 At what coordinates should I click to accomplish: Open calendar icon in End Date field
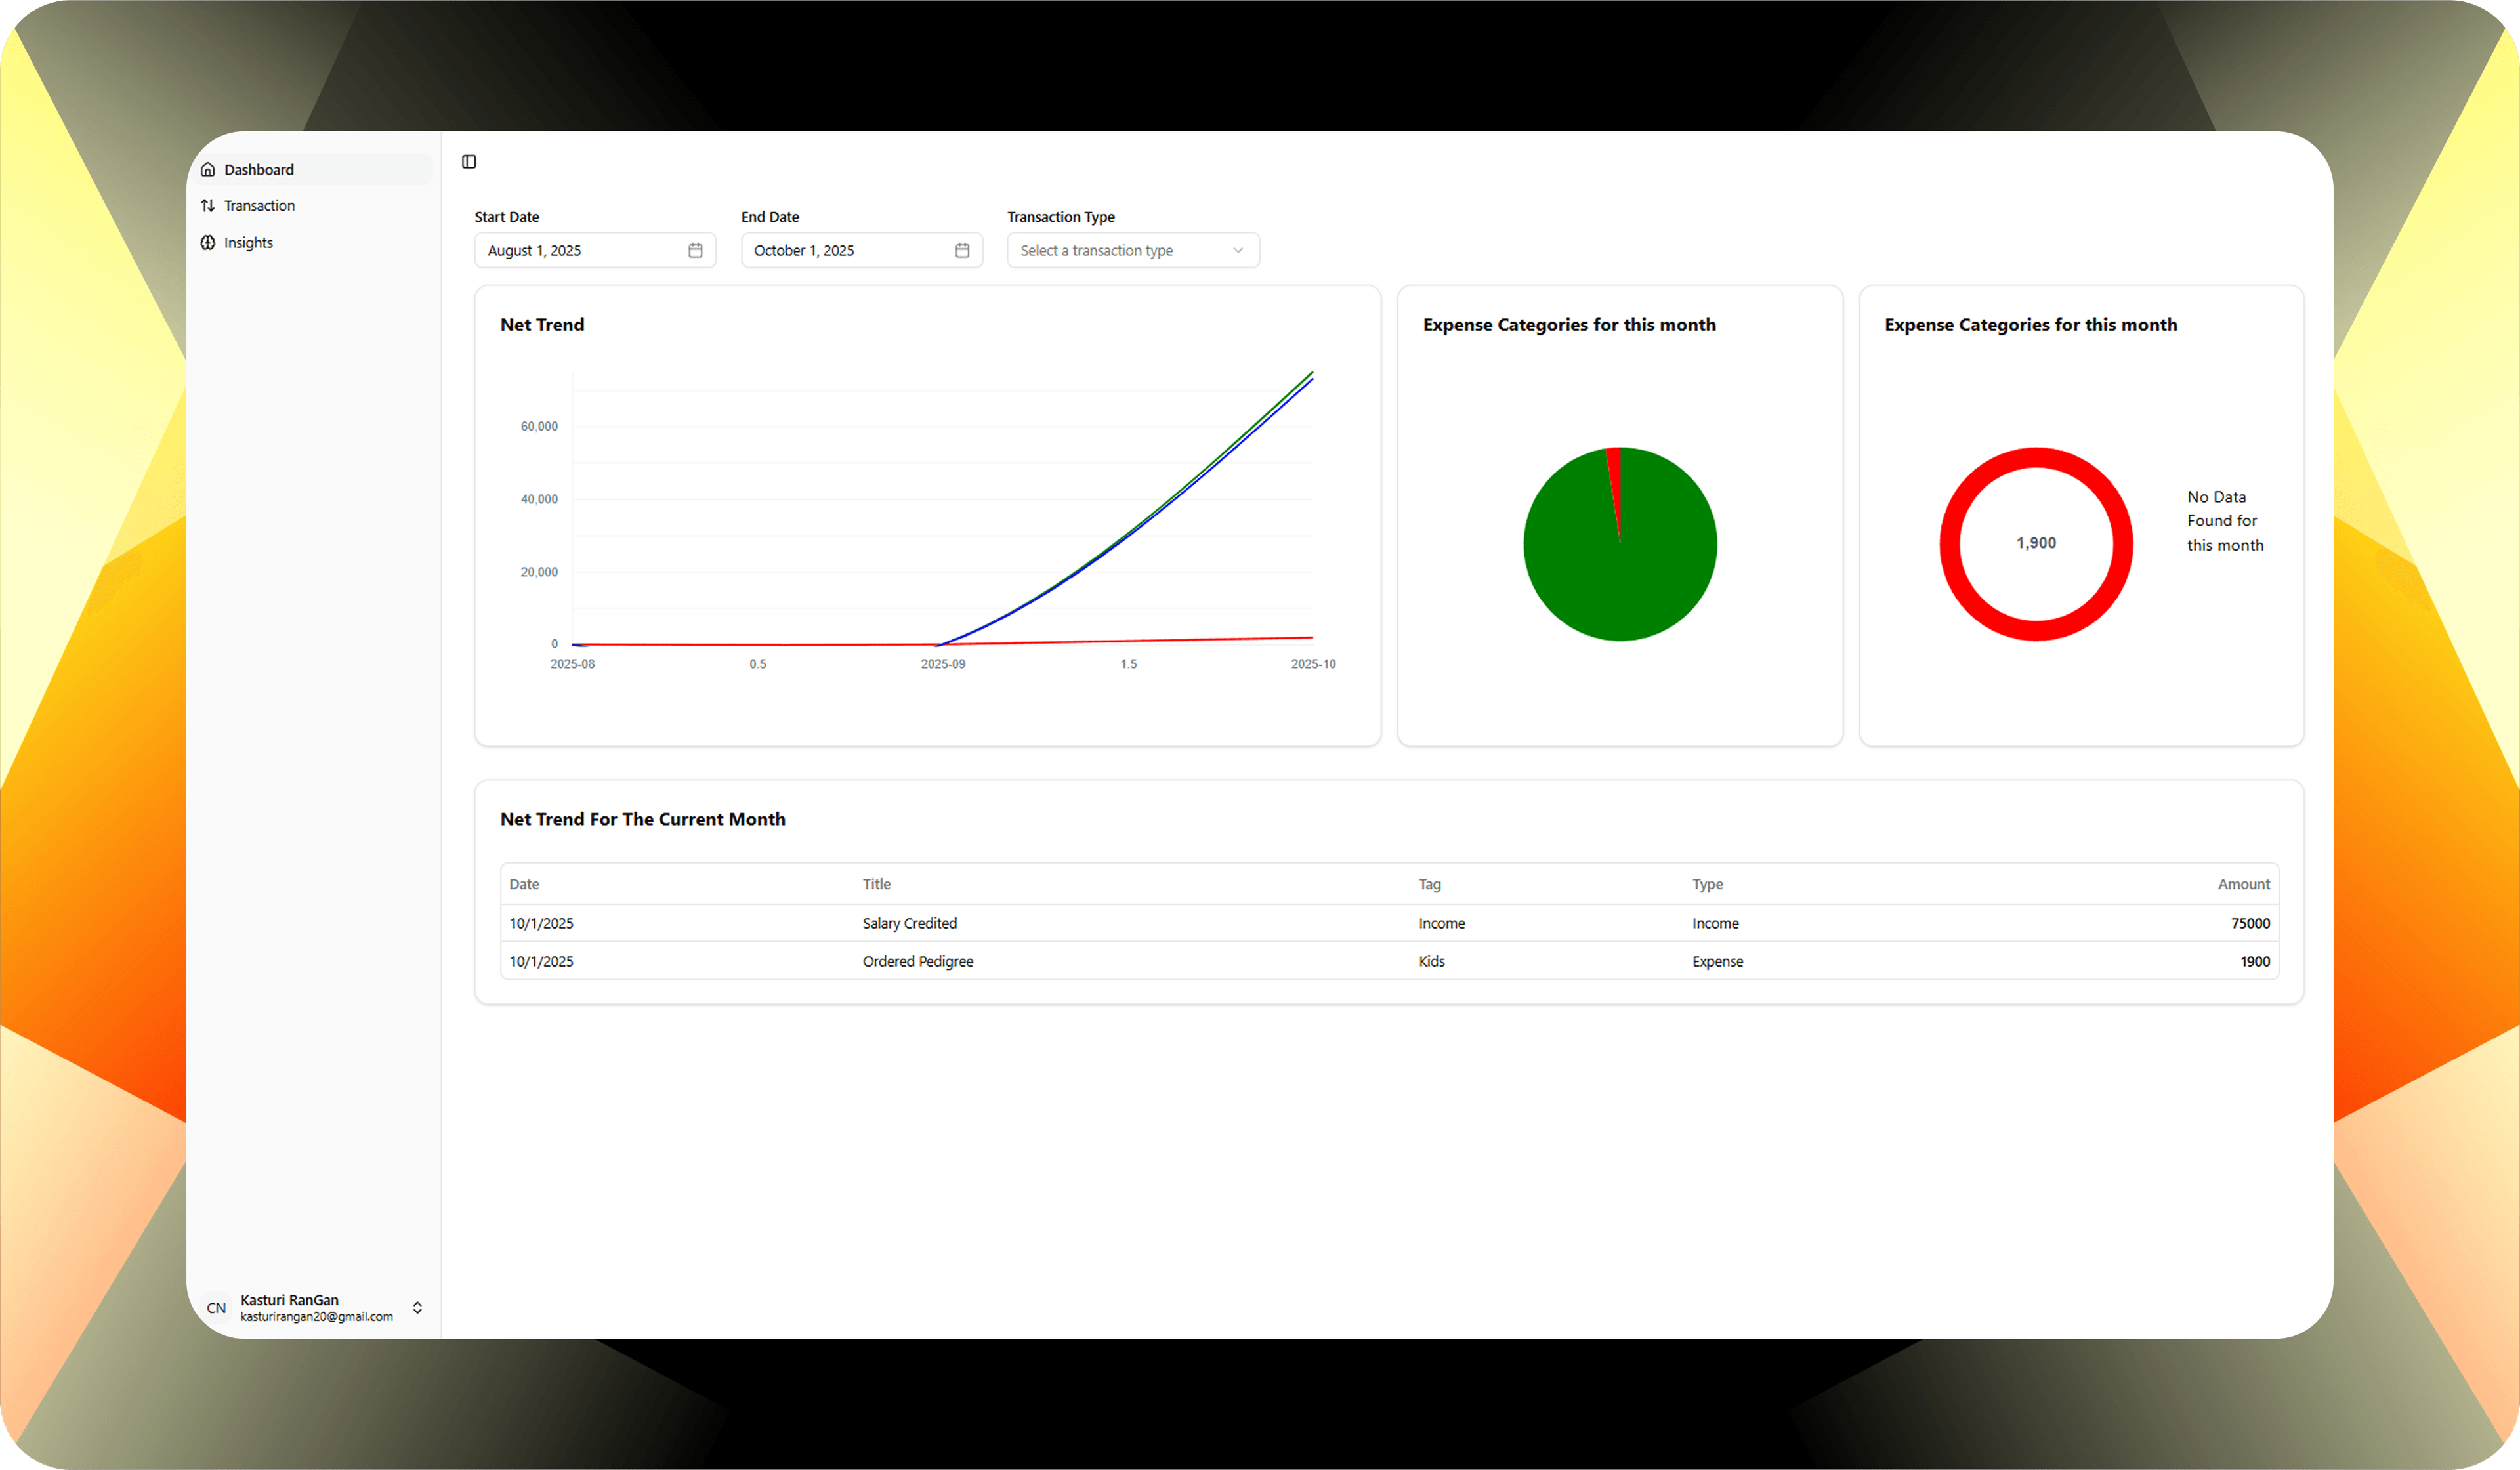point(962,251)
